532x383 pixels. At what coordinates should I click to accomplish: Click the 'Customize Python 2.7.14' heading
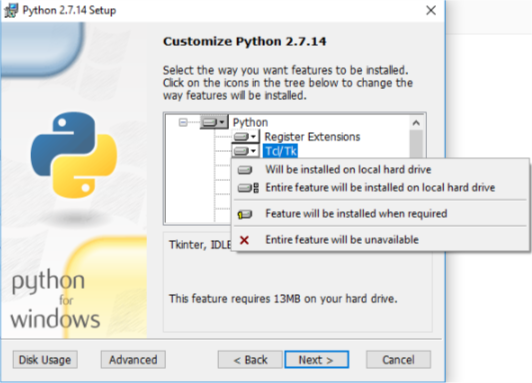(245, 42)
